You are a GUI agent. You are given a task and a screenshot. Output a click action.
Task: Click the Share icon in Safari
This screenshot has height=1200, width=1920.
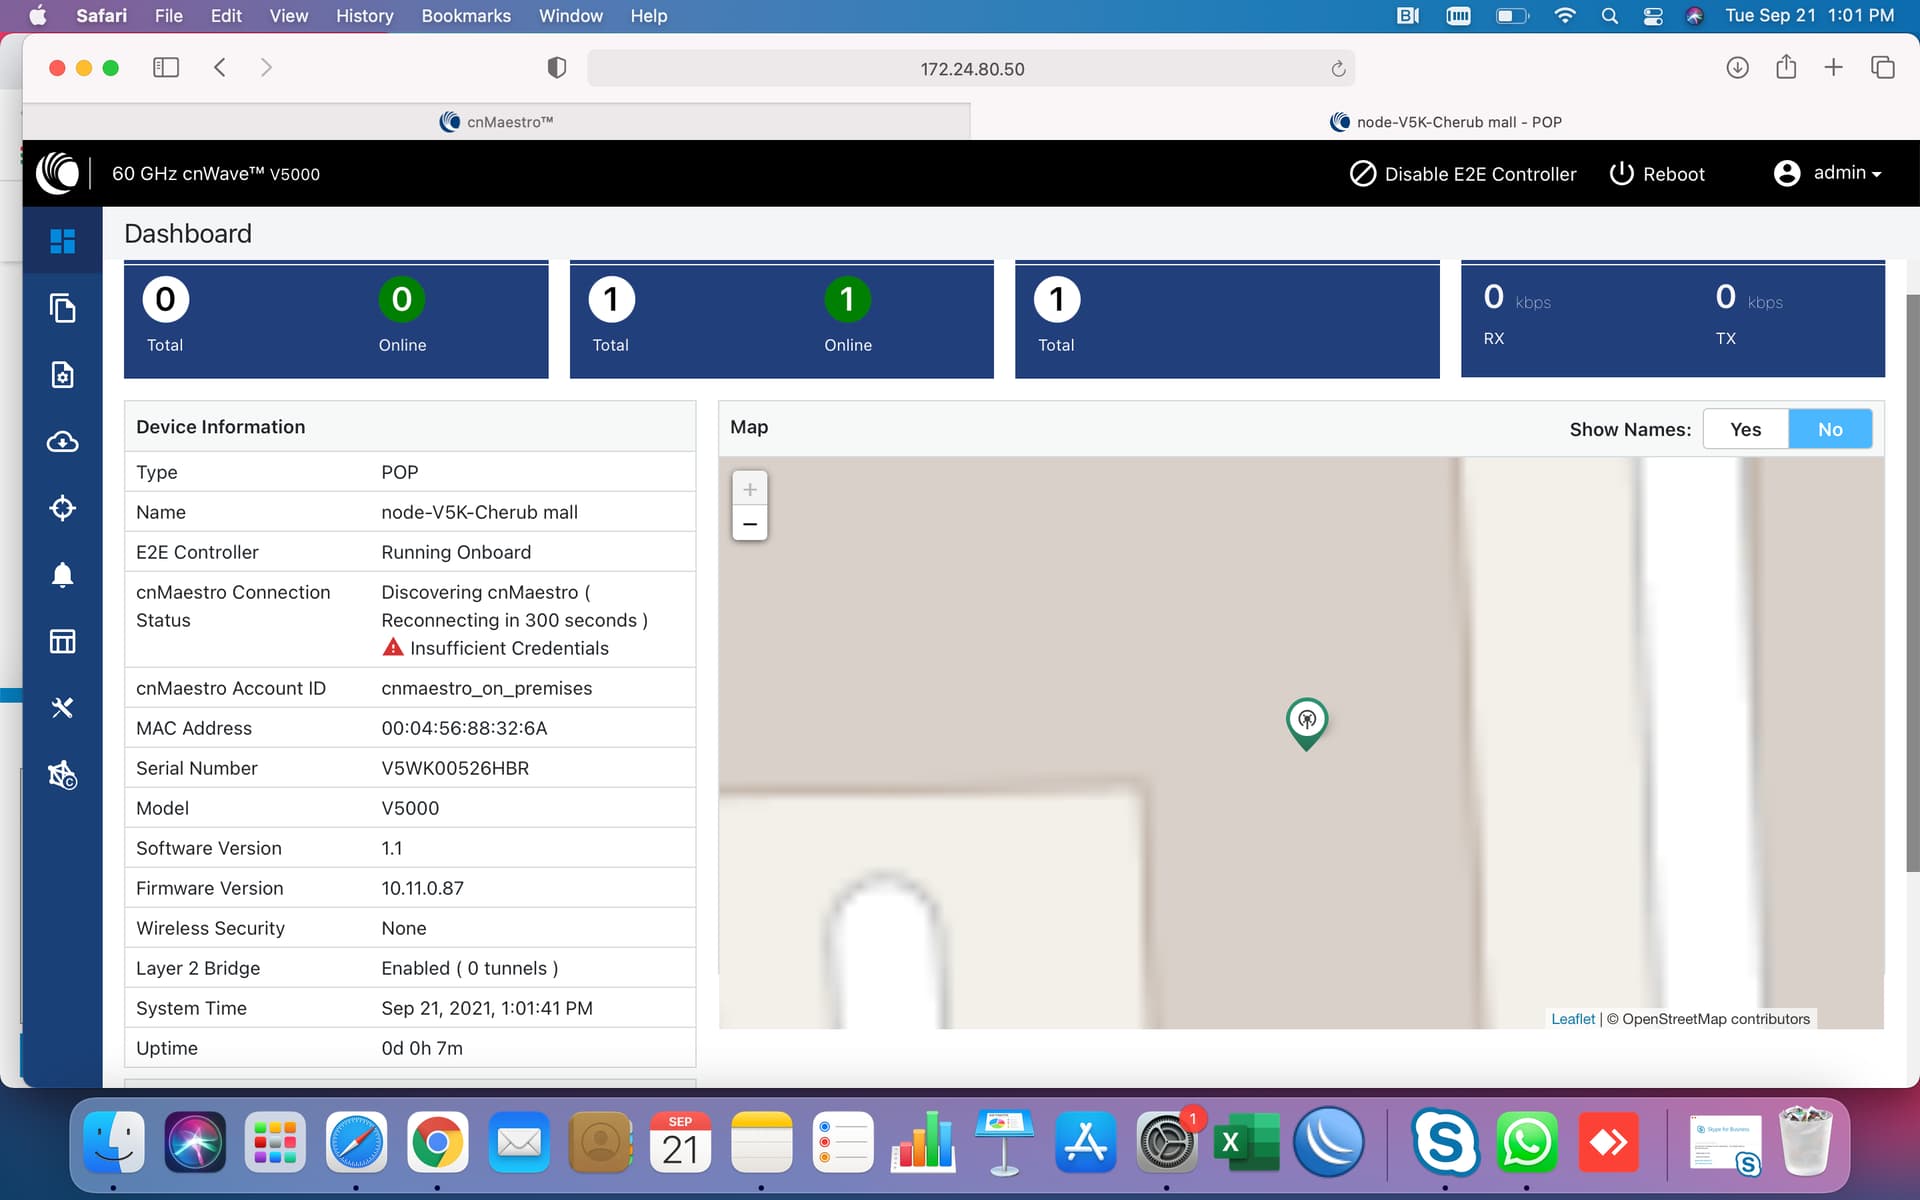(1786, 67)
